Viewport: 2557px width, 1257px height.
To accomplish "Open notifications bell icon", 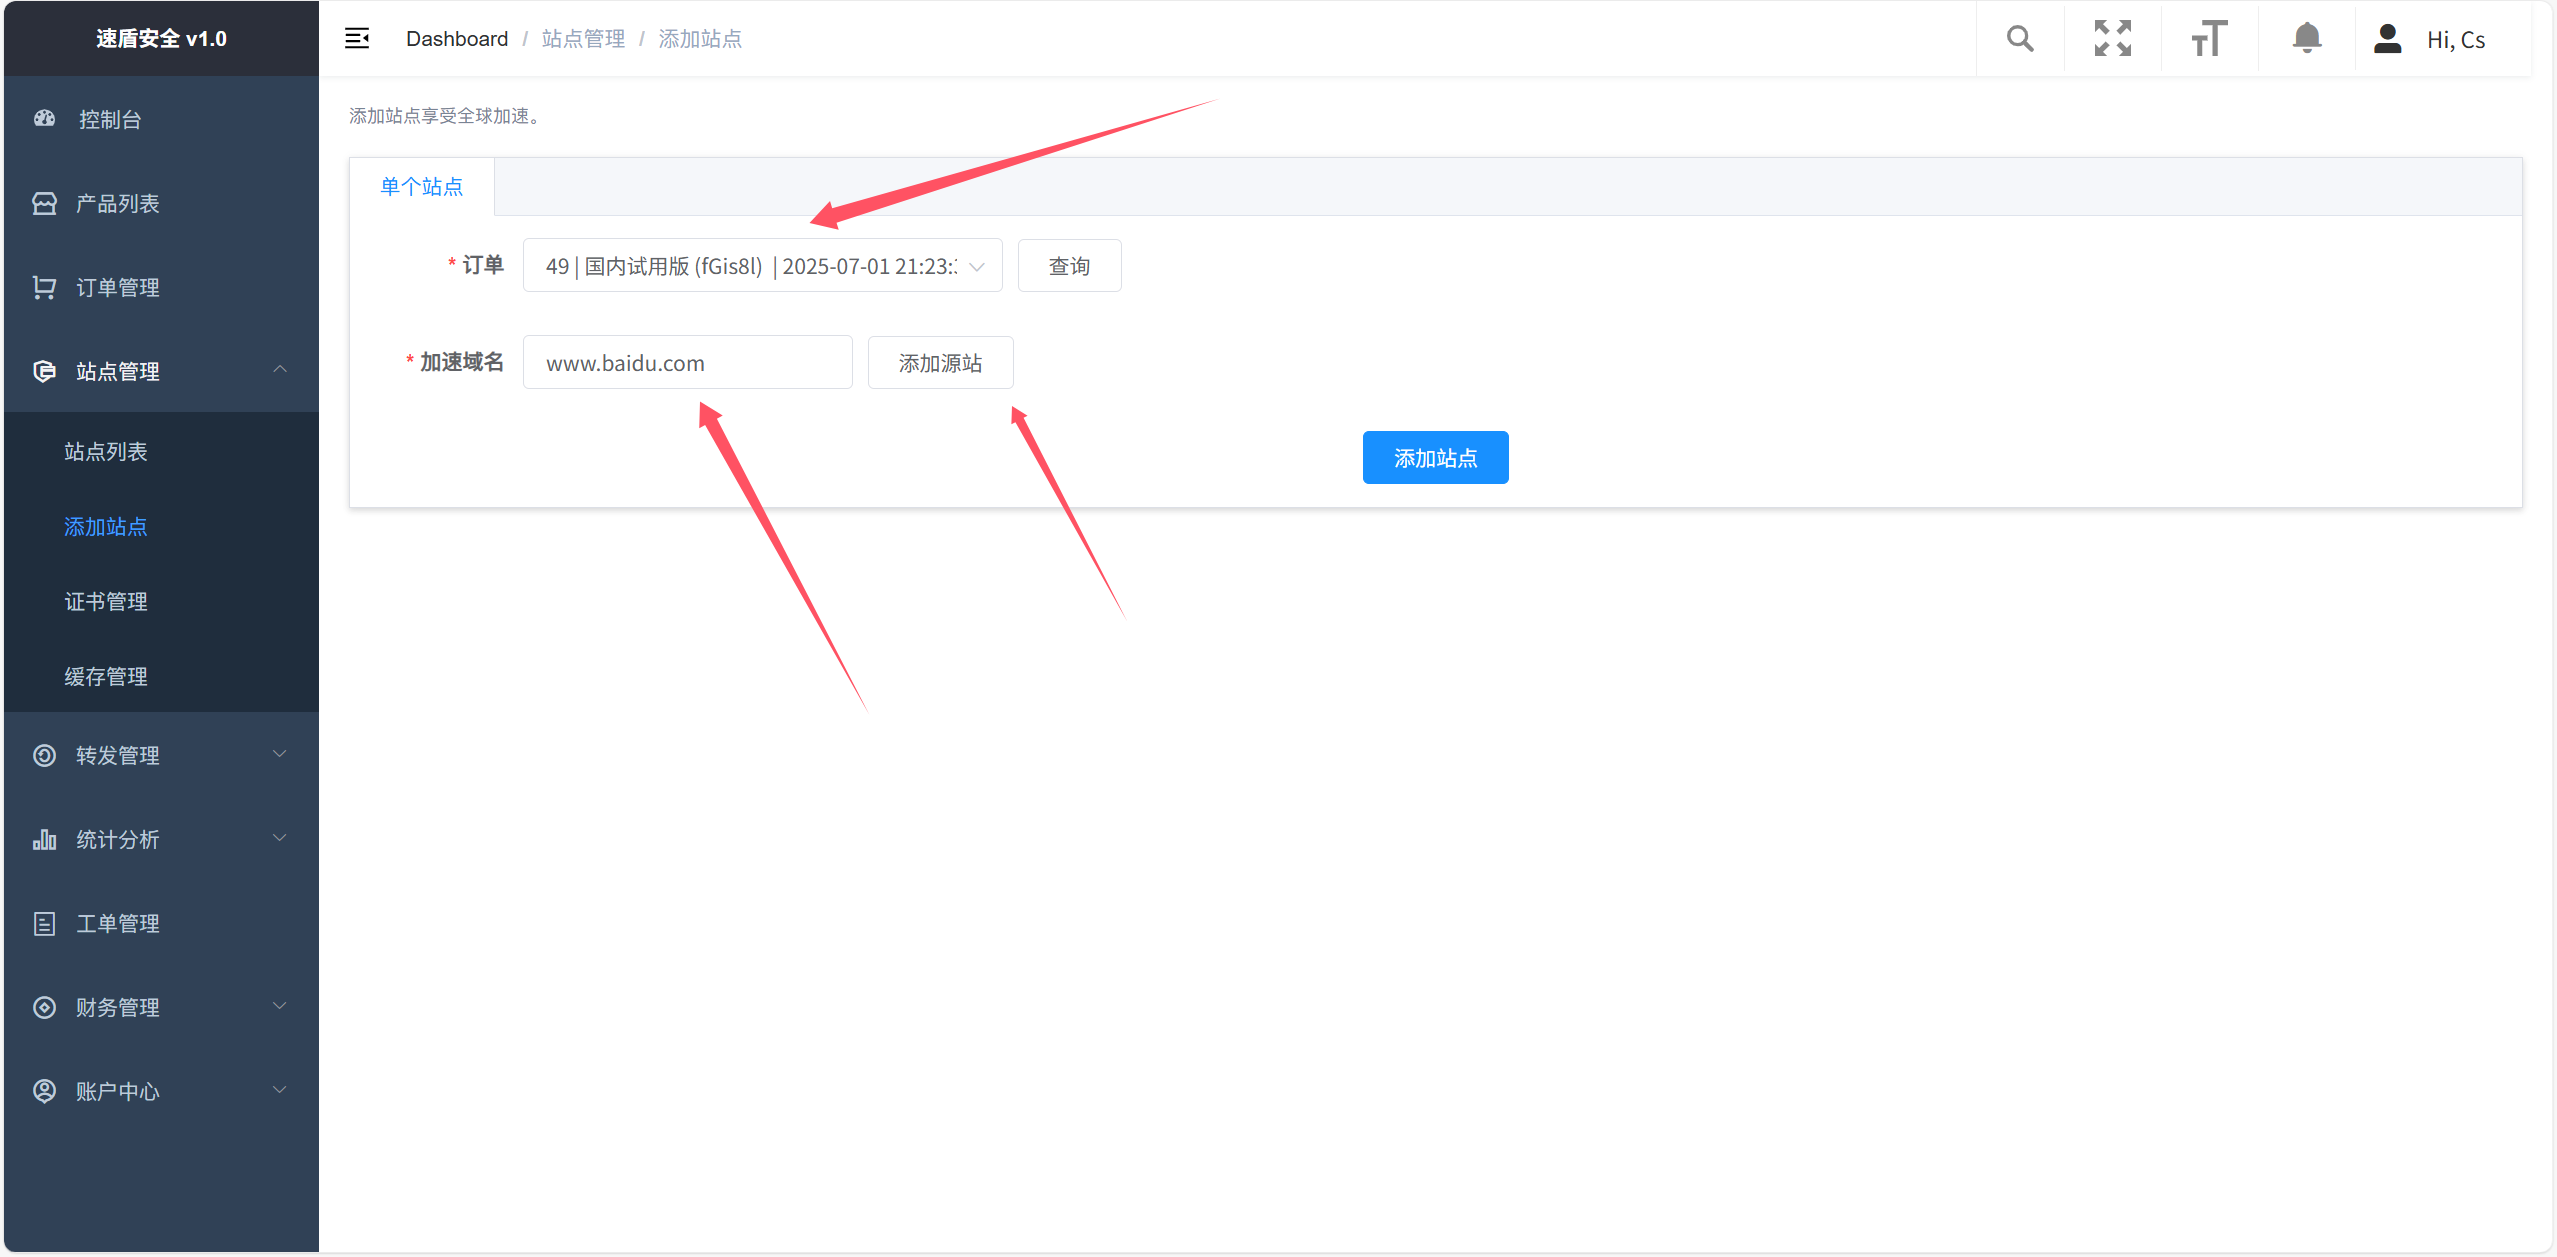I will [x=2306, y=39].
